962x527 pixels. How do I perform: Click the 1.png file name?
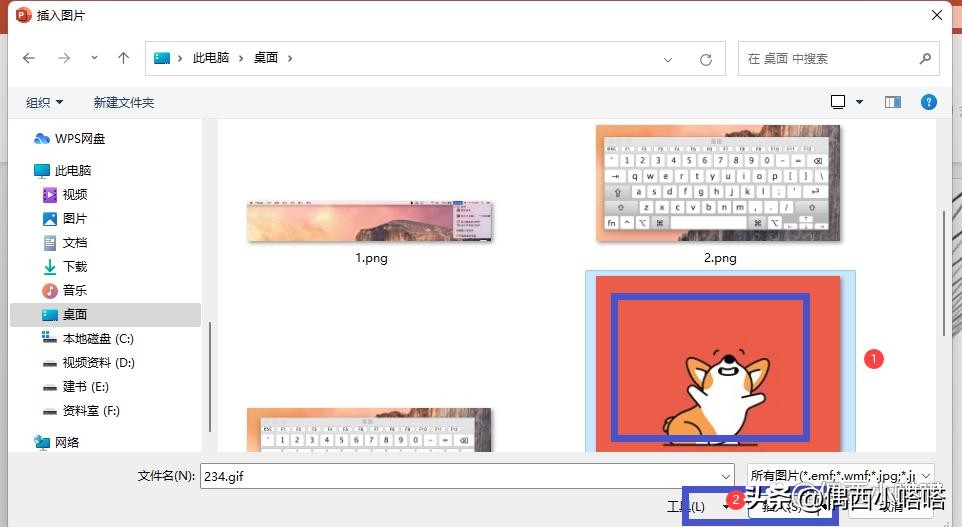coord(371,258)
